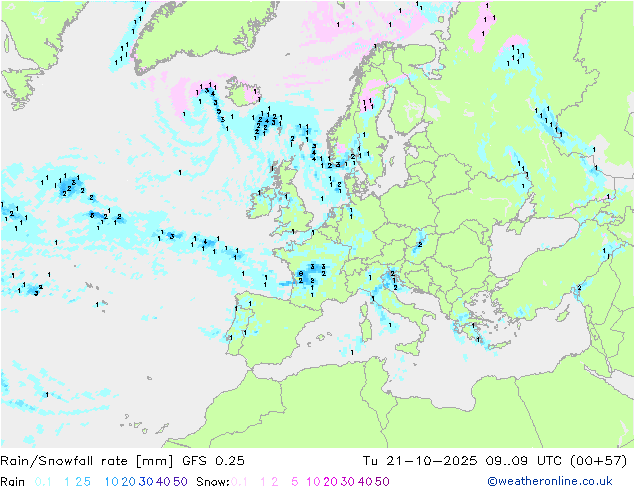Click the "Snow:" legend label
This screenshot has width=634, height=490.
coord(213,482)
